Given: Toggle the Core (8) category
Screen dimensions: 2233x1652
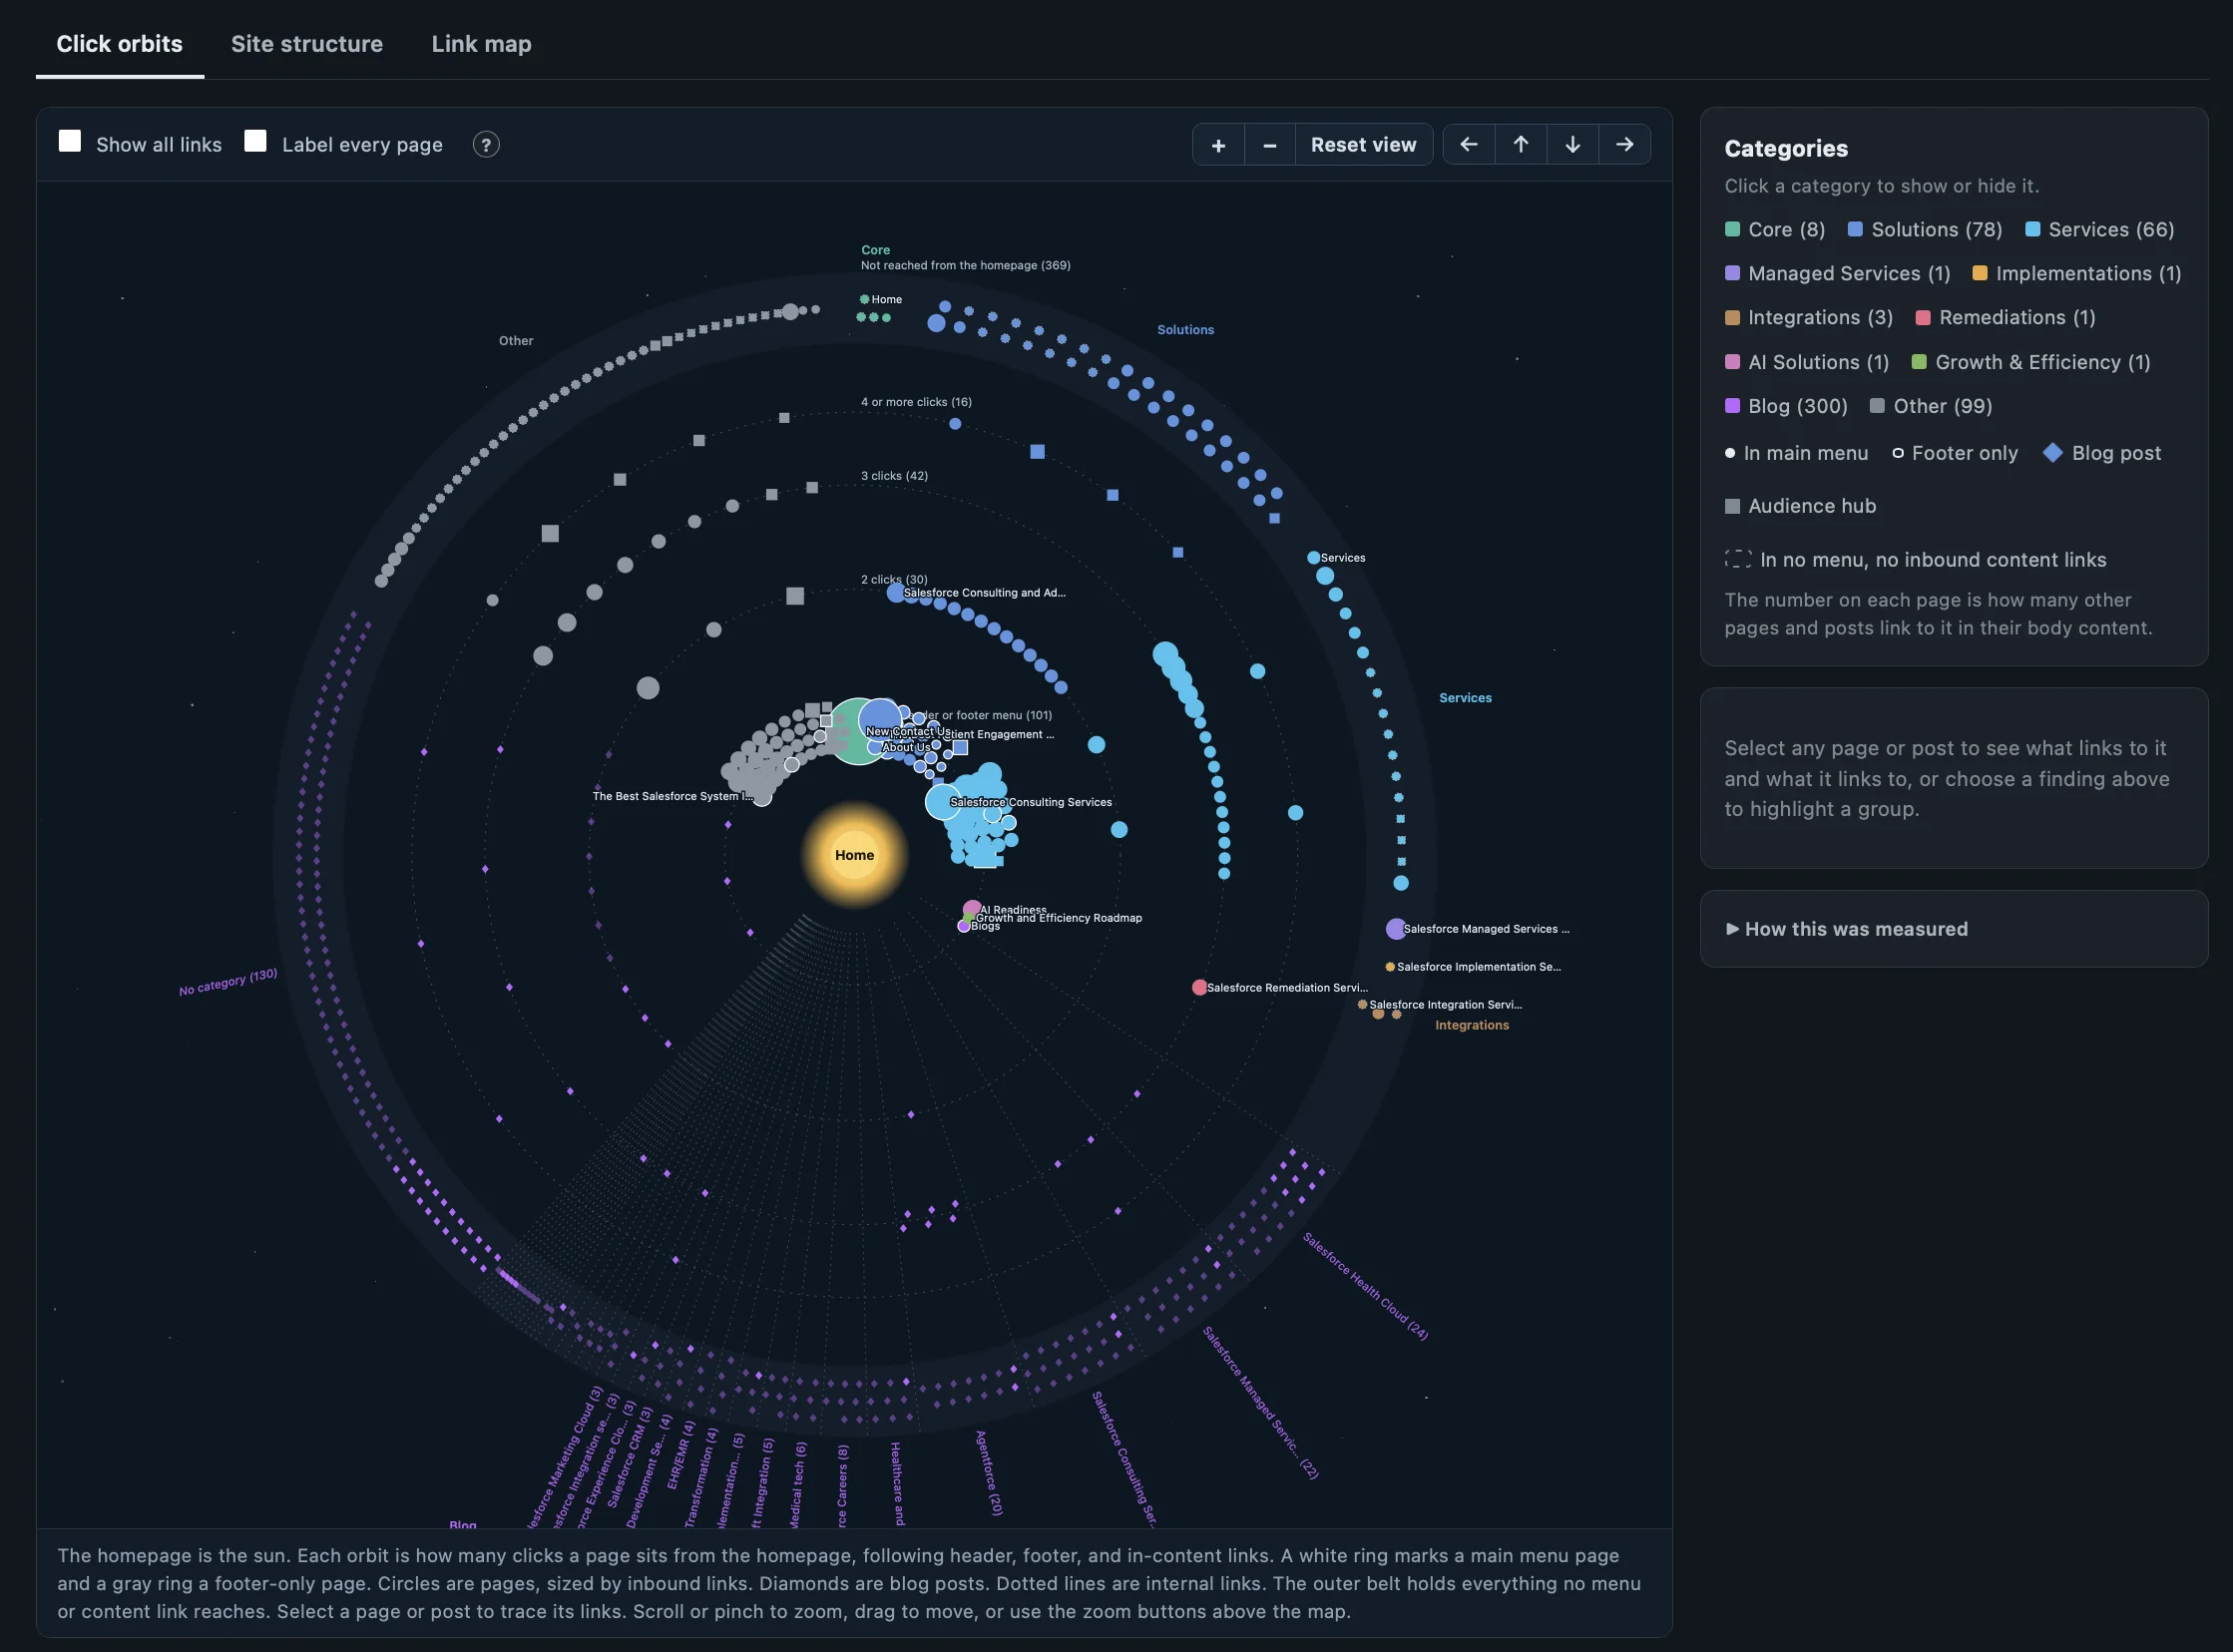Looking at the screenshot, I should [x=1775, y=230].
